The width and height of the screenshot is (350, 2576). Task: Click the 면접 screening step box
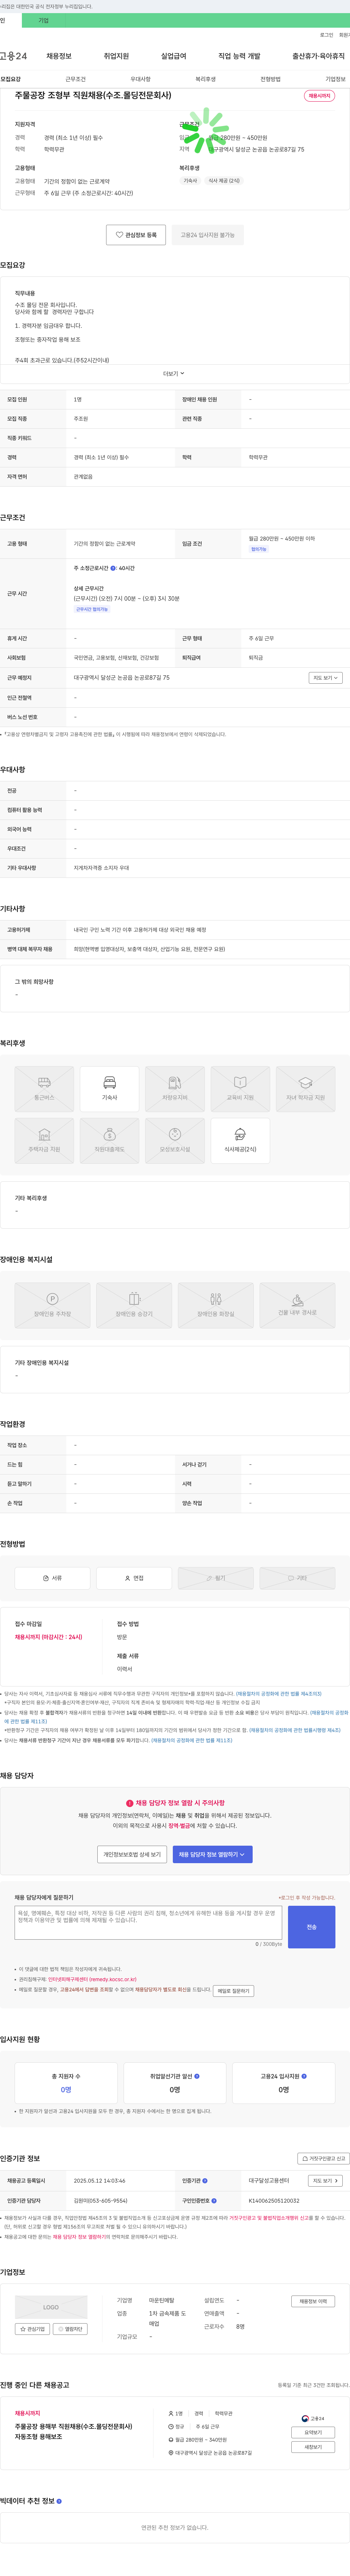(134, 1578)
